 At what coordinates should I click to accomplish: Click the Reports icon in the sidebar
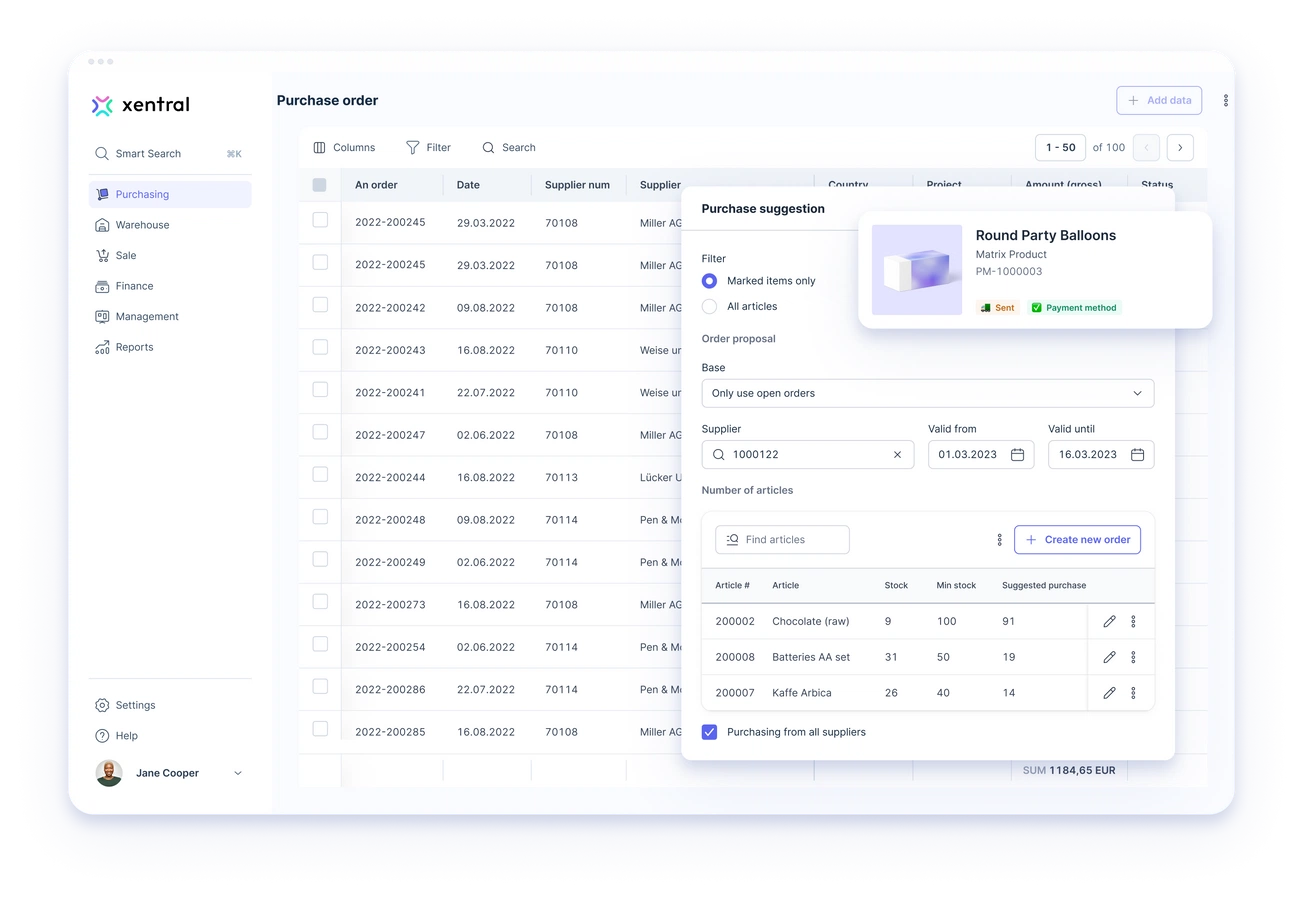pyautogui.click(x=101, y=347)
